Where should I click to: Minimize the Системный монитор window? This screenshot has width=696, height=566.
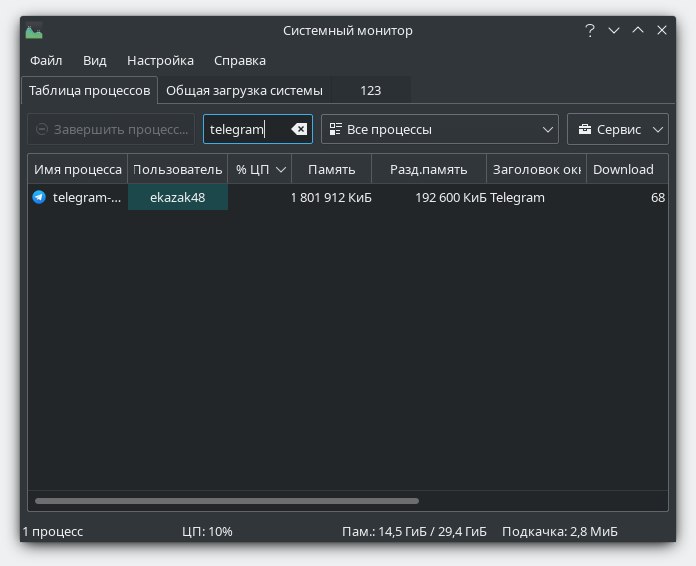614,31
